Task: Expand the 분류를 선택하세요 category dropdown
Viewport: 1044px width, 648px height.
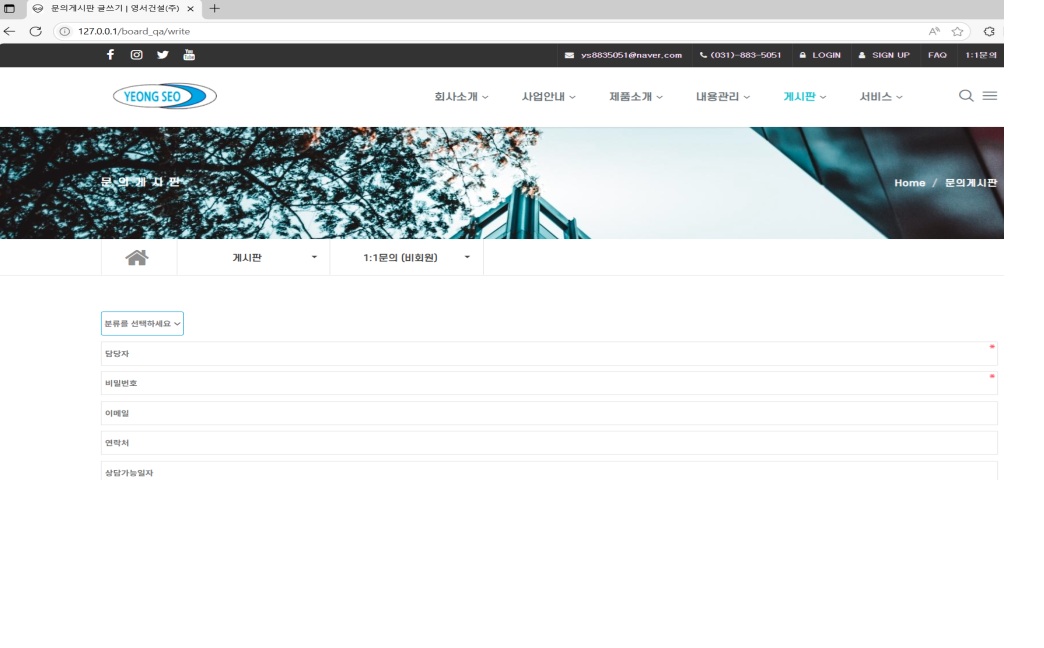Action: [x=142, y=324]
